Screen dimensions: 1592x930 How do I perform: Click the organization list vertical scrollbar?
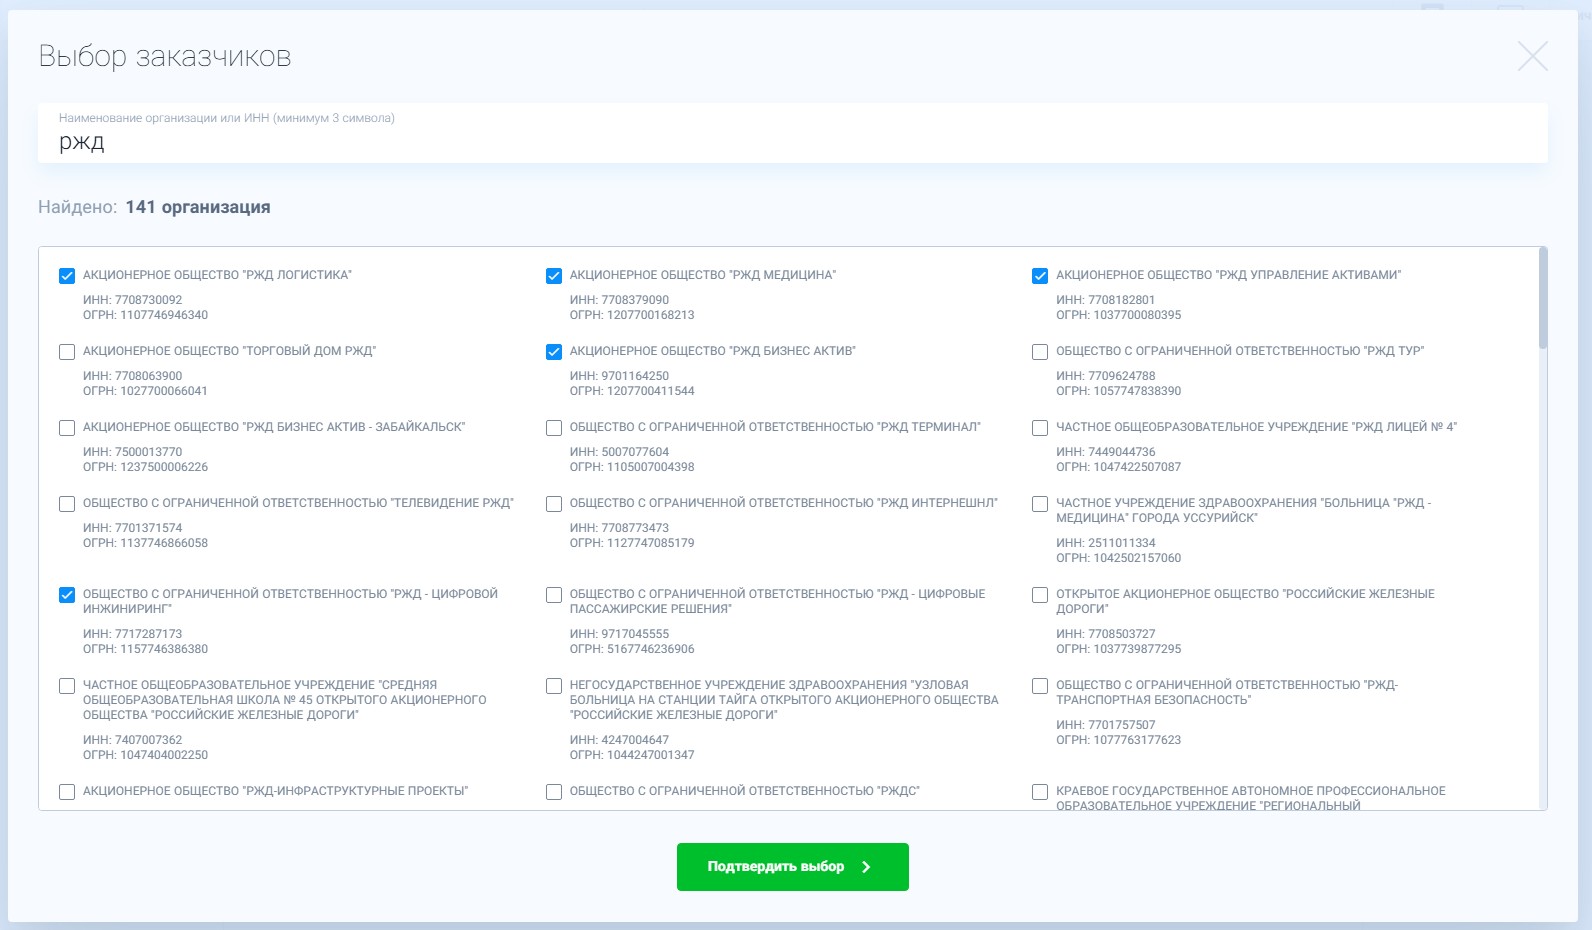click(x=1543, y=298)
